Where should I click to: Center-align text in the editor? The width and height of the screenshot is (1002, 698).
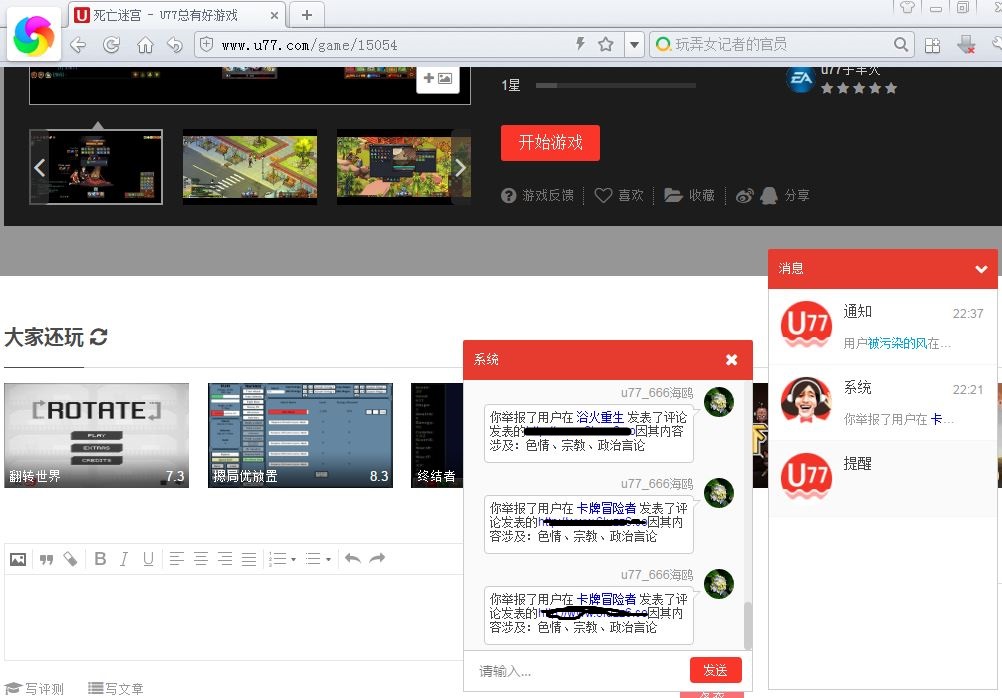tap(201, 559)
